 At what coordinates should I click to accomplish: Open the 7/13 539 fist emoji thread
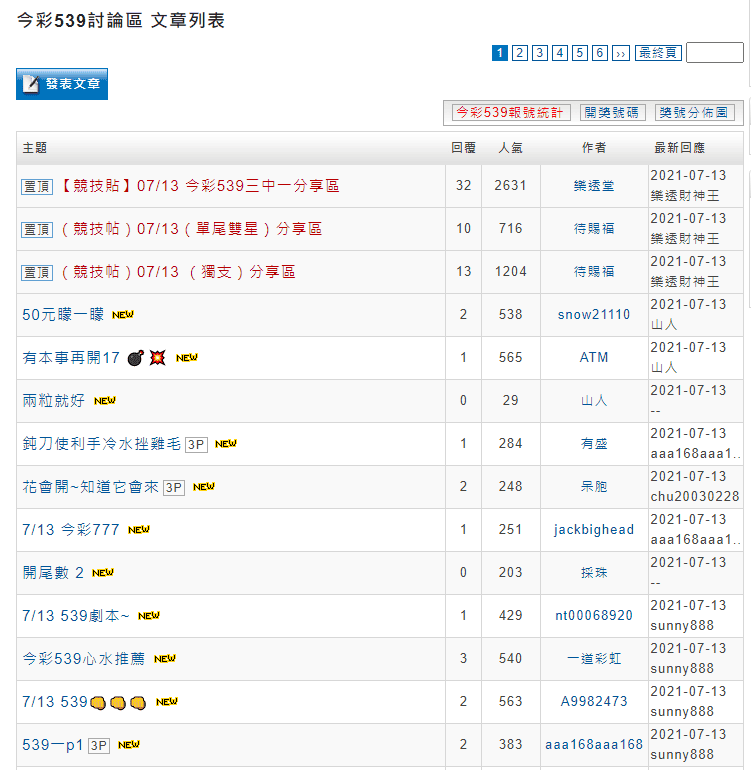[x=84, y=702]
